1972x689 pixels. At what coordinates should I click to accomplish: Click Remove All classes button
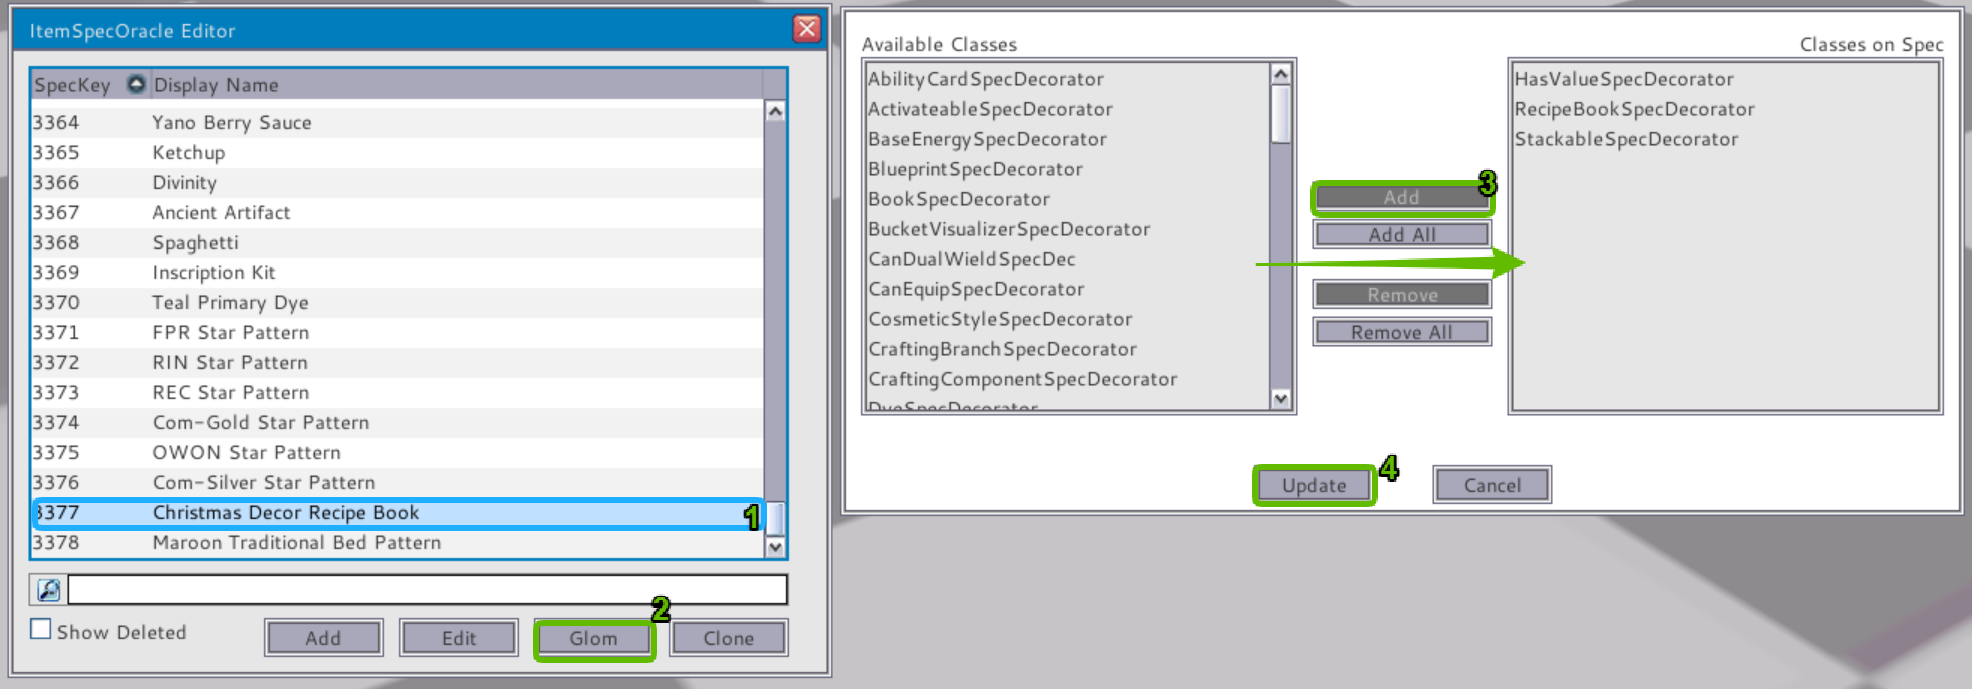1401,332
